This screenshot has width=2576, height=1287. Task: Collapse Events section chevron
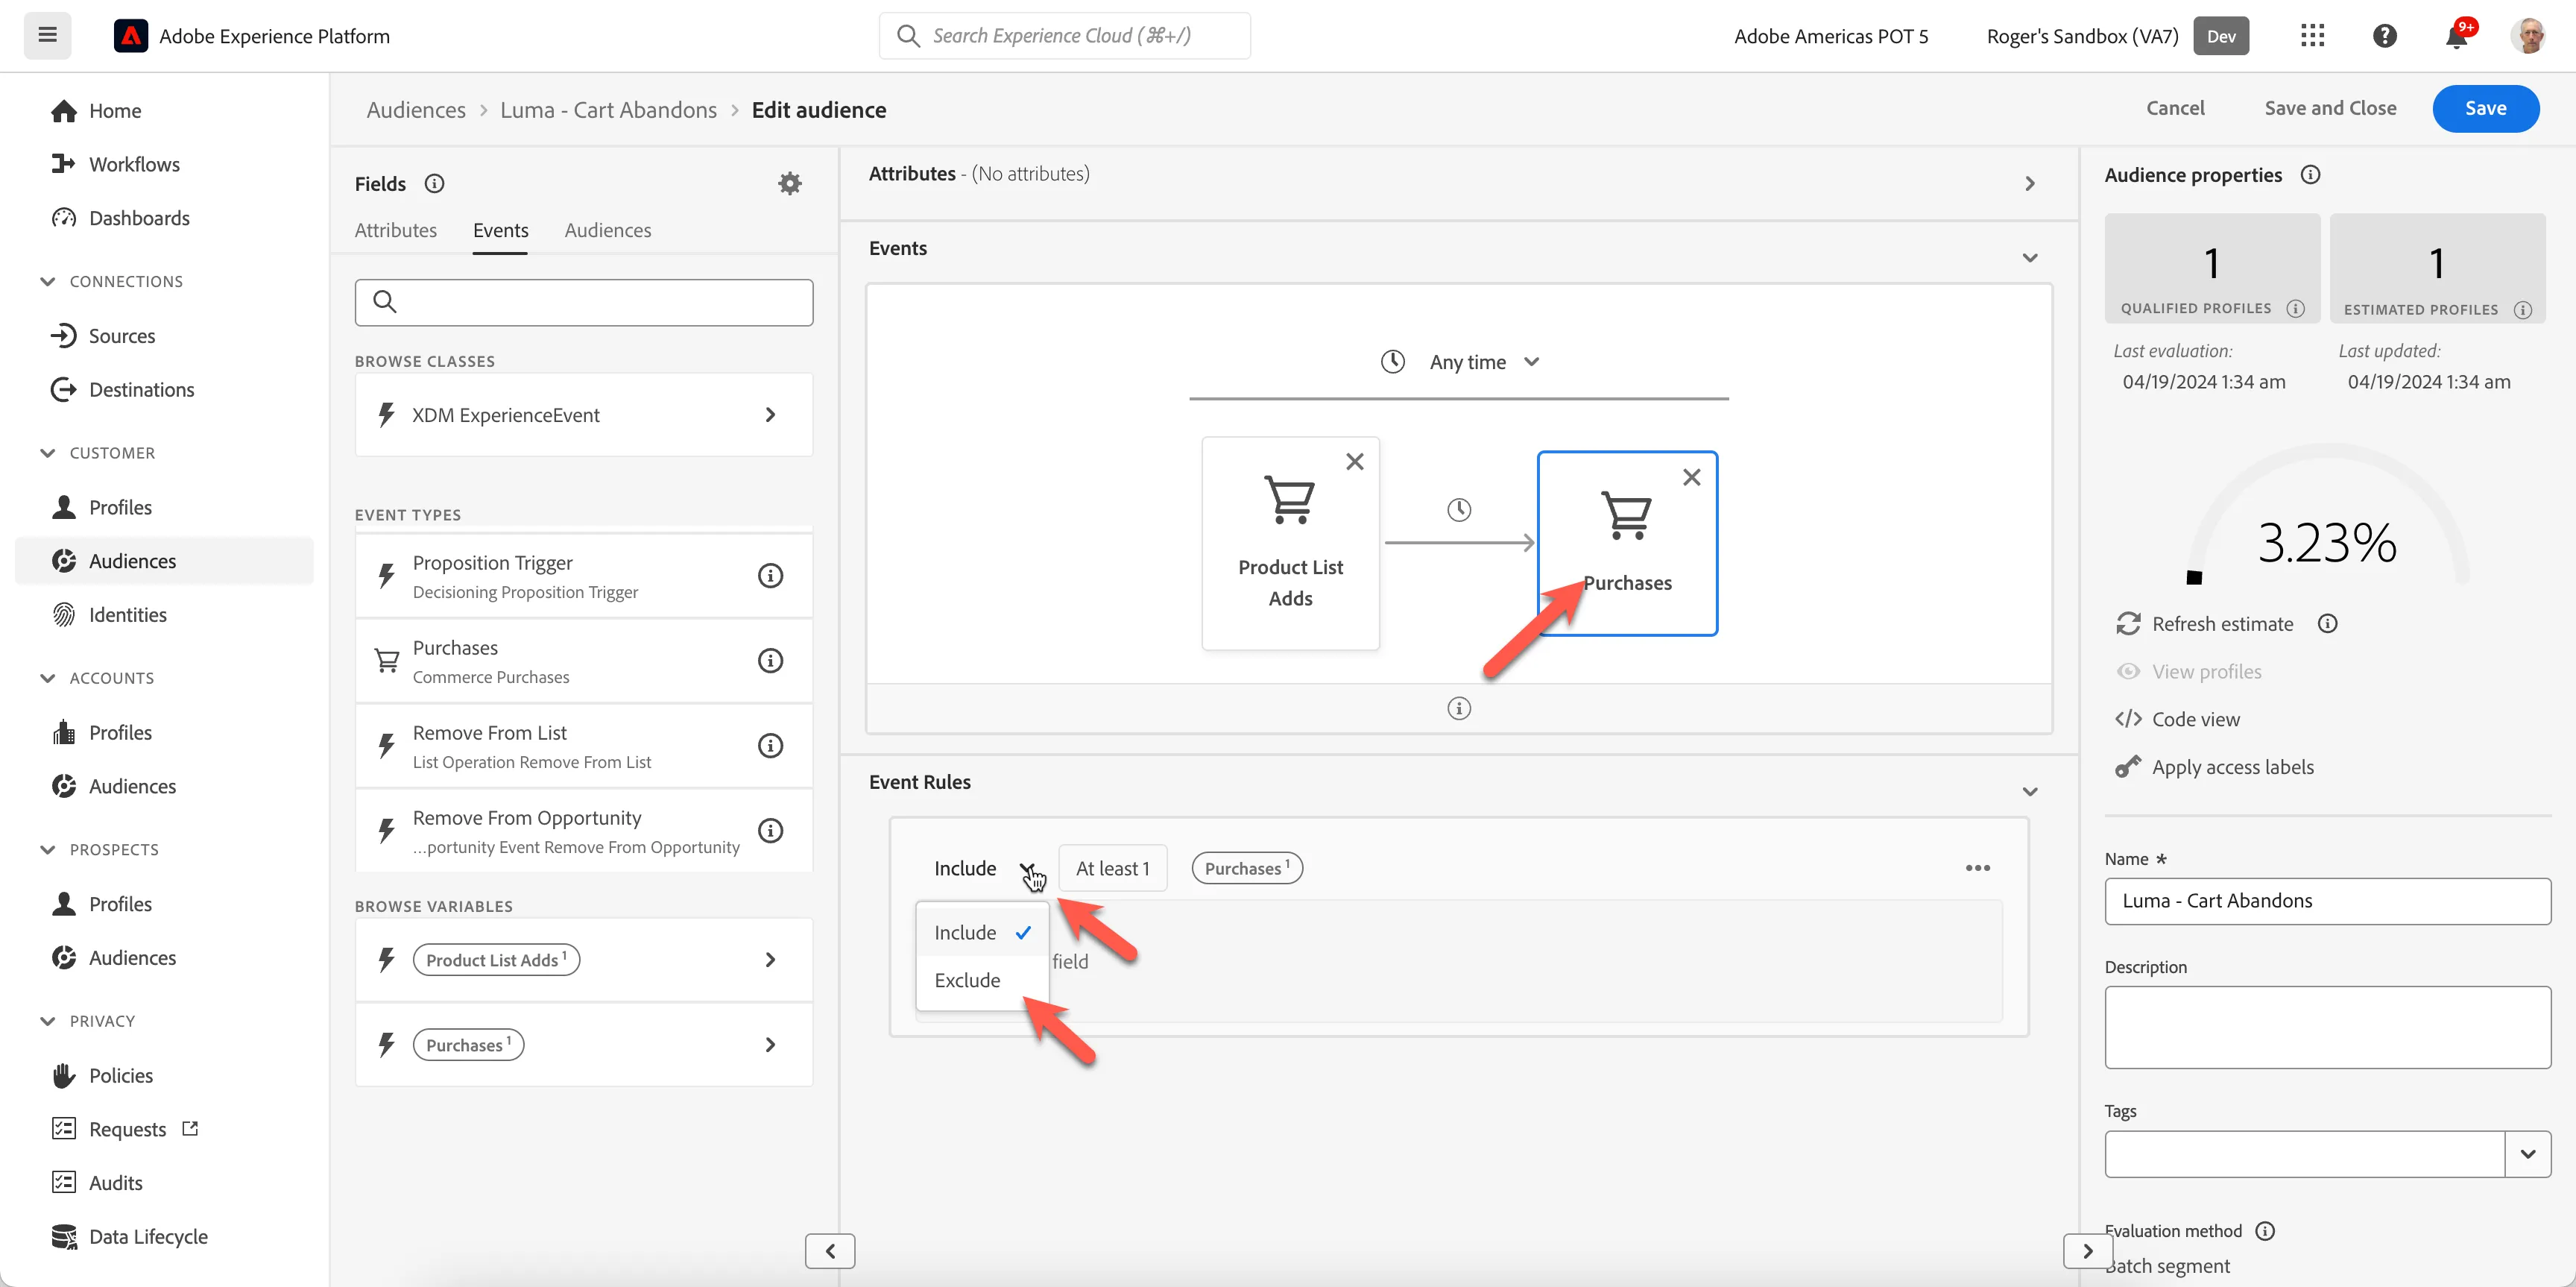2029,257
